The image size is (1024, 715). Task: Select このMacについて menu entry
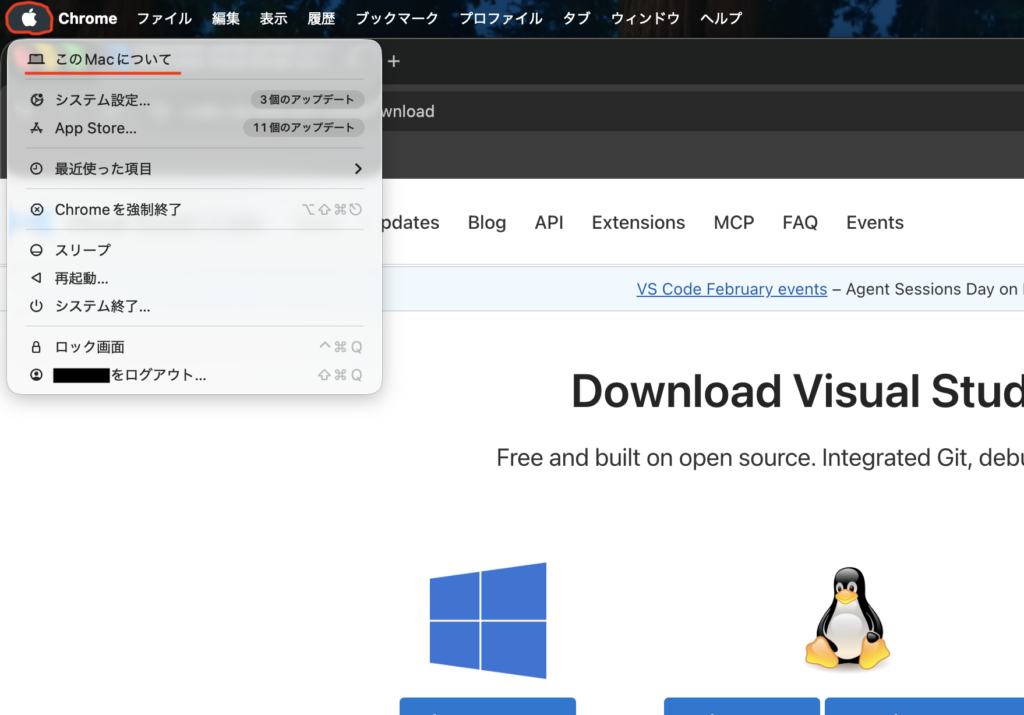[112, 60]
